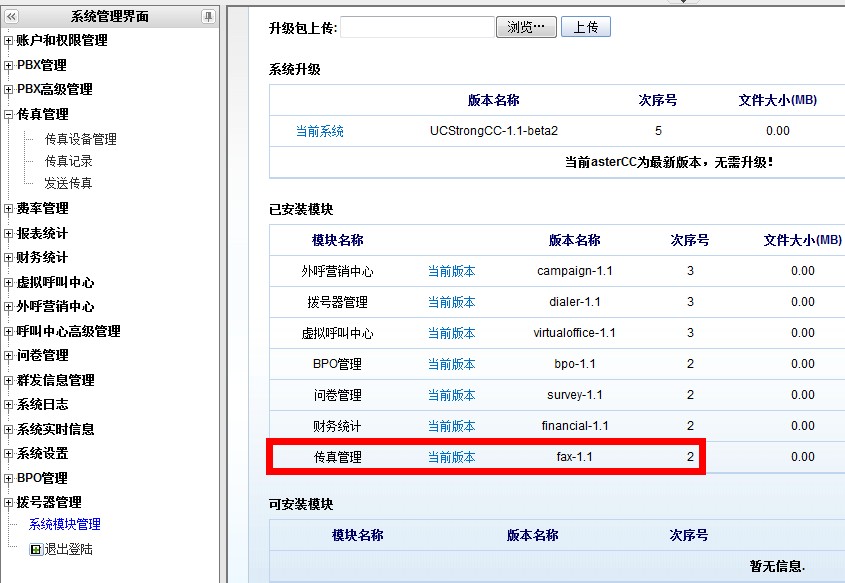Open 传真设备管理 in the sidebar
The height and width of the screenshot is (583, 845).
click(80, 139)
